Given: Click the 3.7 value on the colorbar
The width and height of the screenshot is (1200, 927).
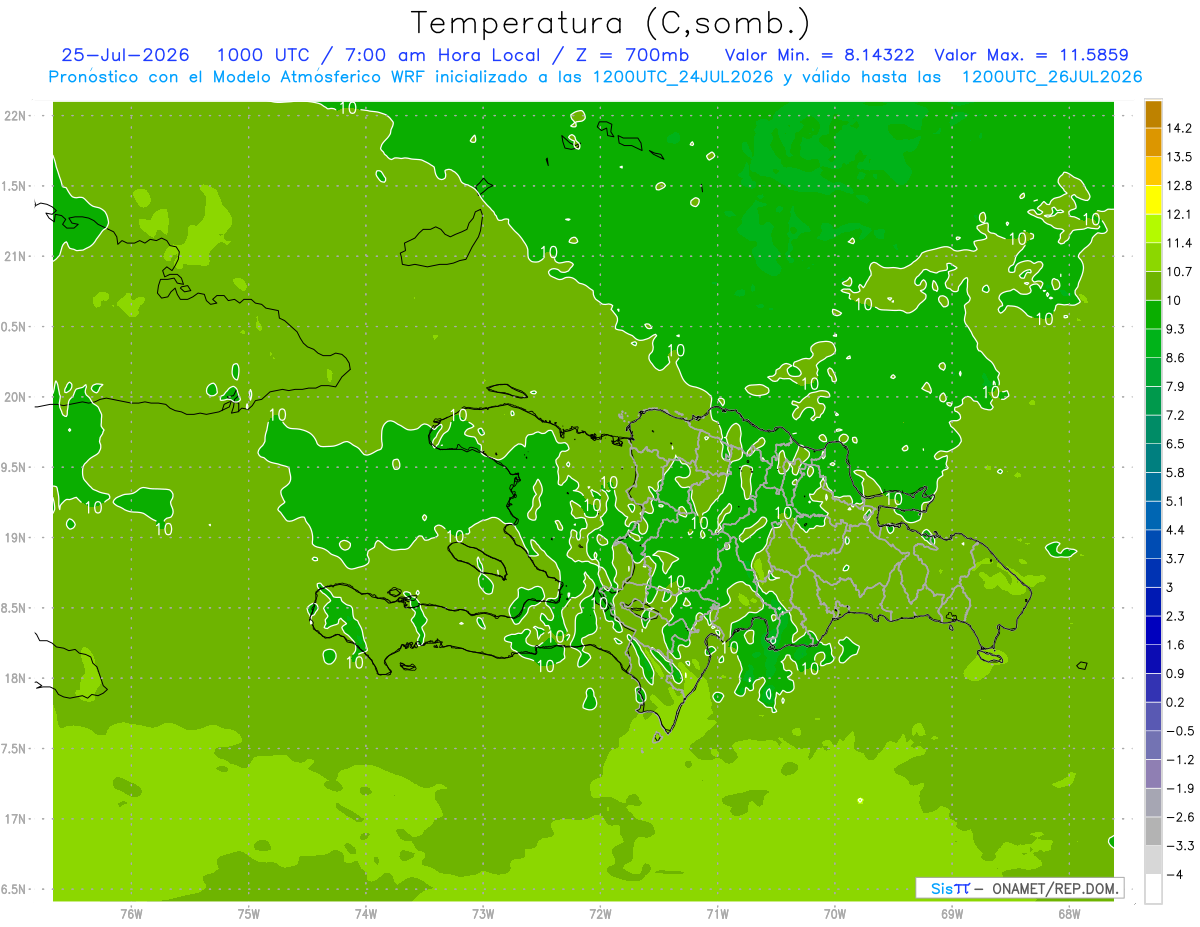Looking at the screenshot, I should tap(1176, 558).
